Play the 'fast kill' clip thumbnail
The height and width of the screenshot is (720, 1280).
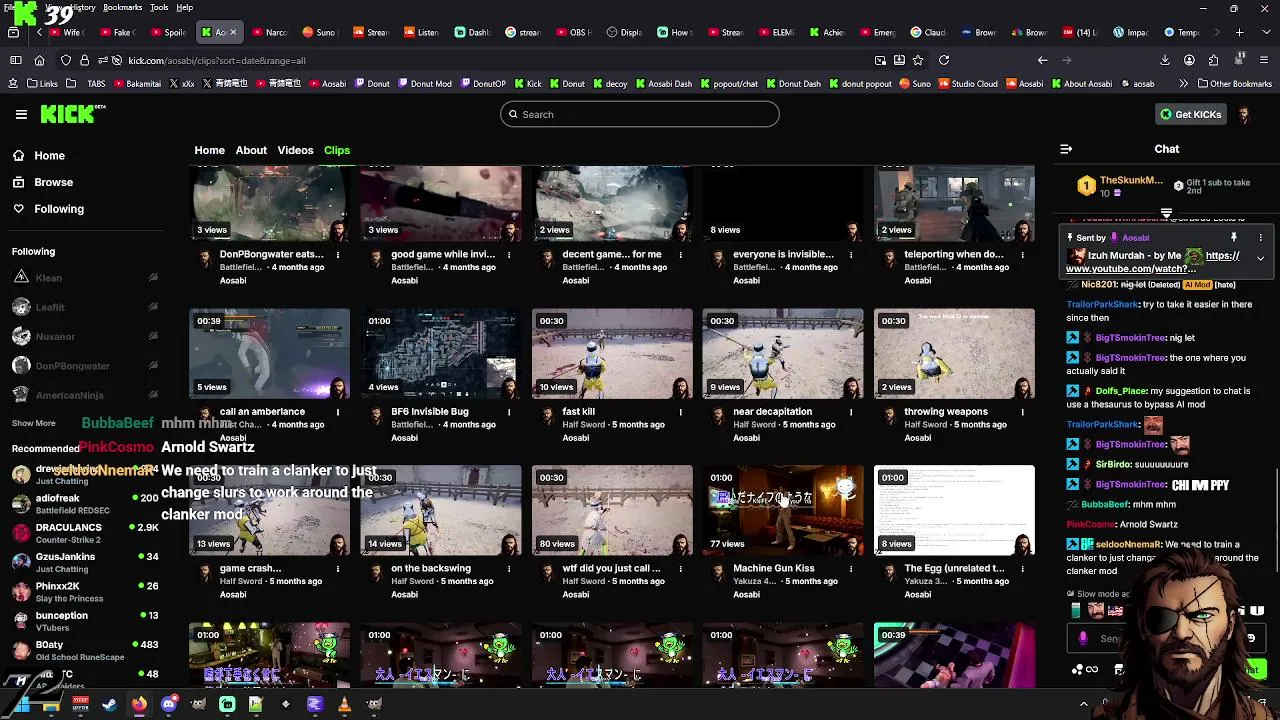tap(612, 354)
